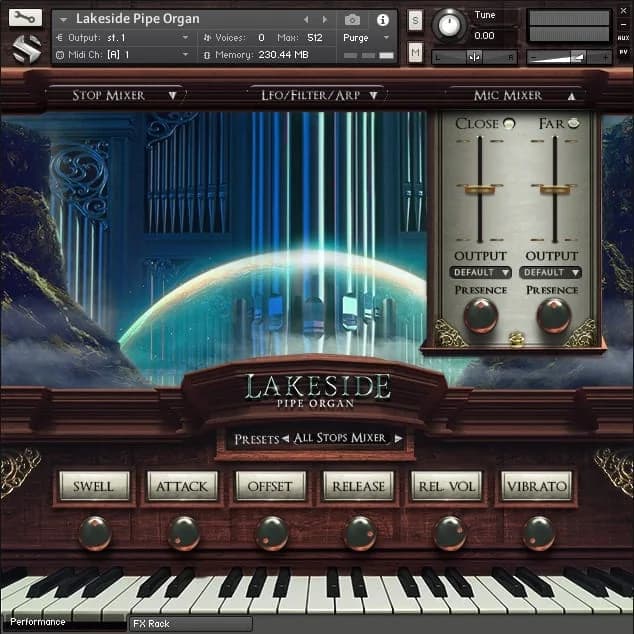Viewport: 634px width, 634px height.
Task: Click the Far mic Presence knob
Action: coord(554,315)
